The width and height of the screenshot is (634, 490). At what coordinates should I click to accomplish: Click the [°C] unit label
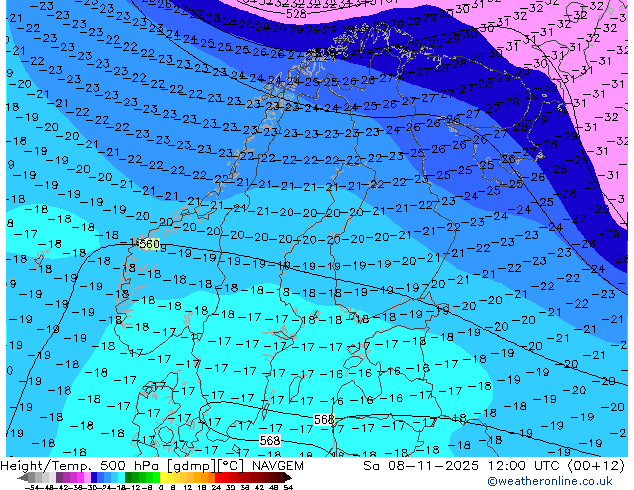pyautogui.click(x=231, y=466)
